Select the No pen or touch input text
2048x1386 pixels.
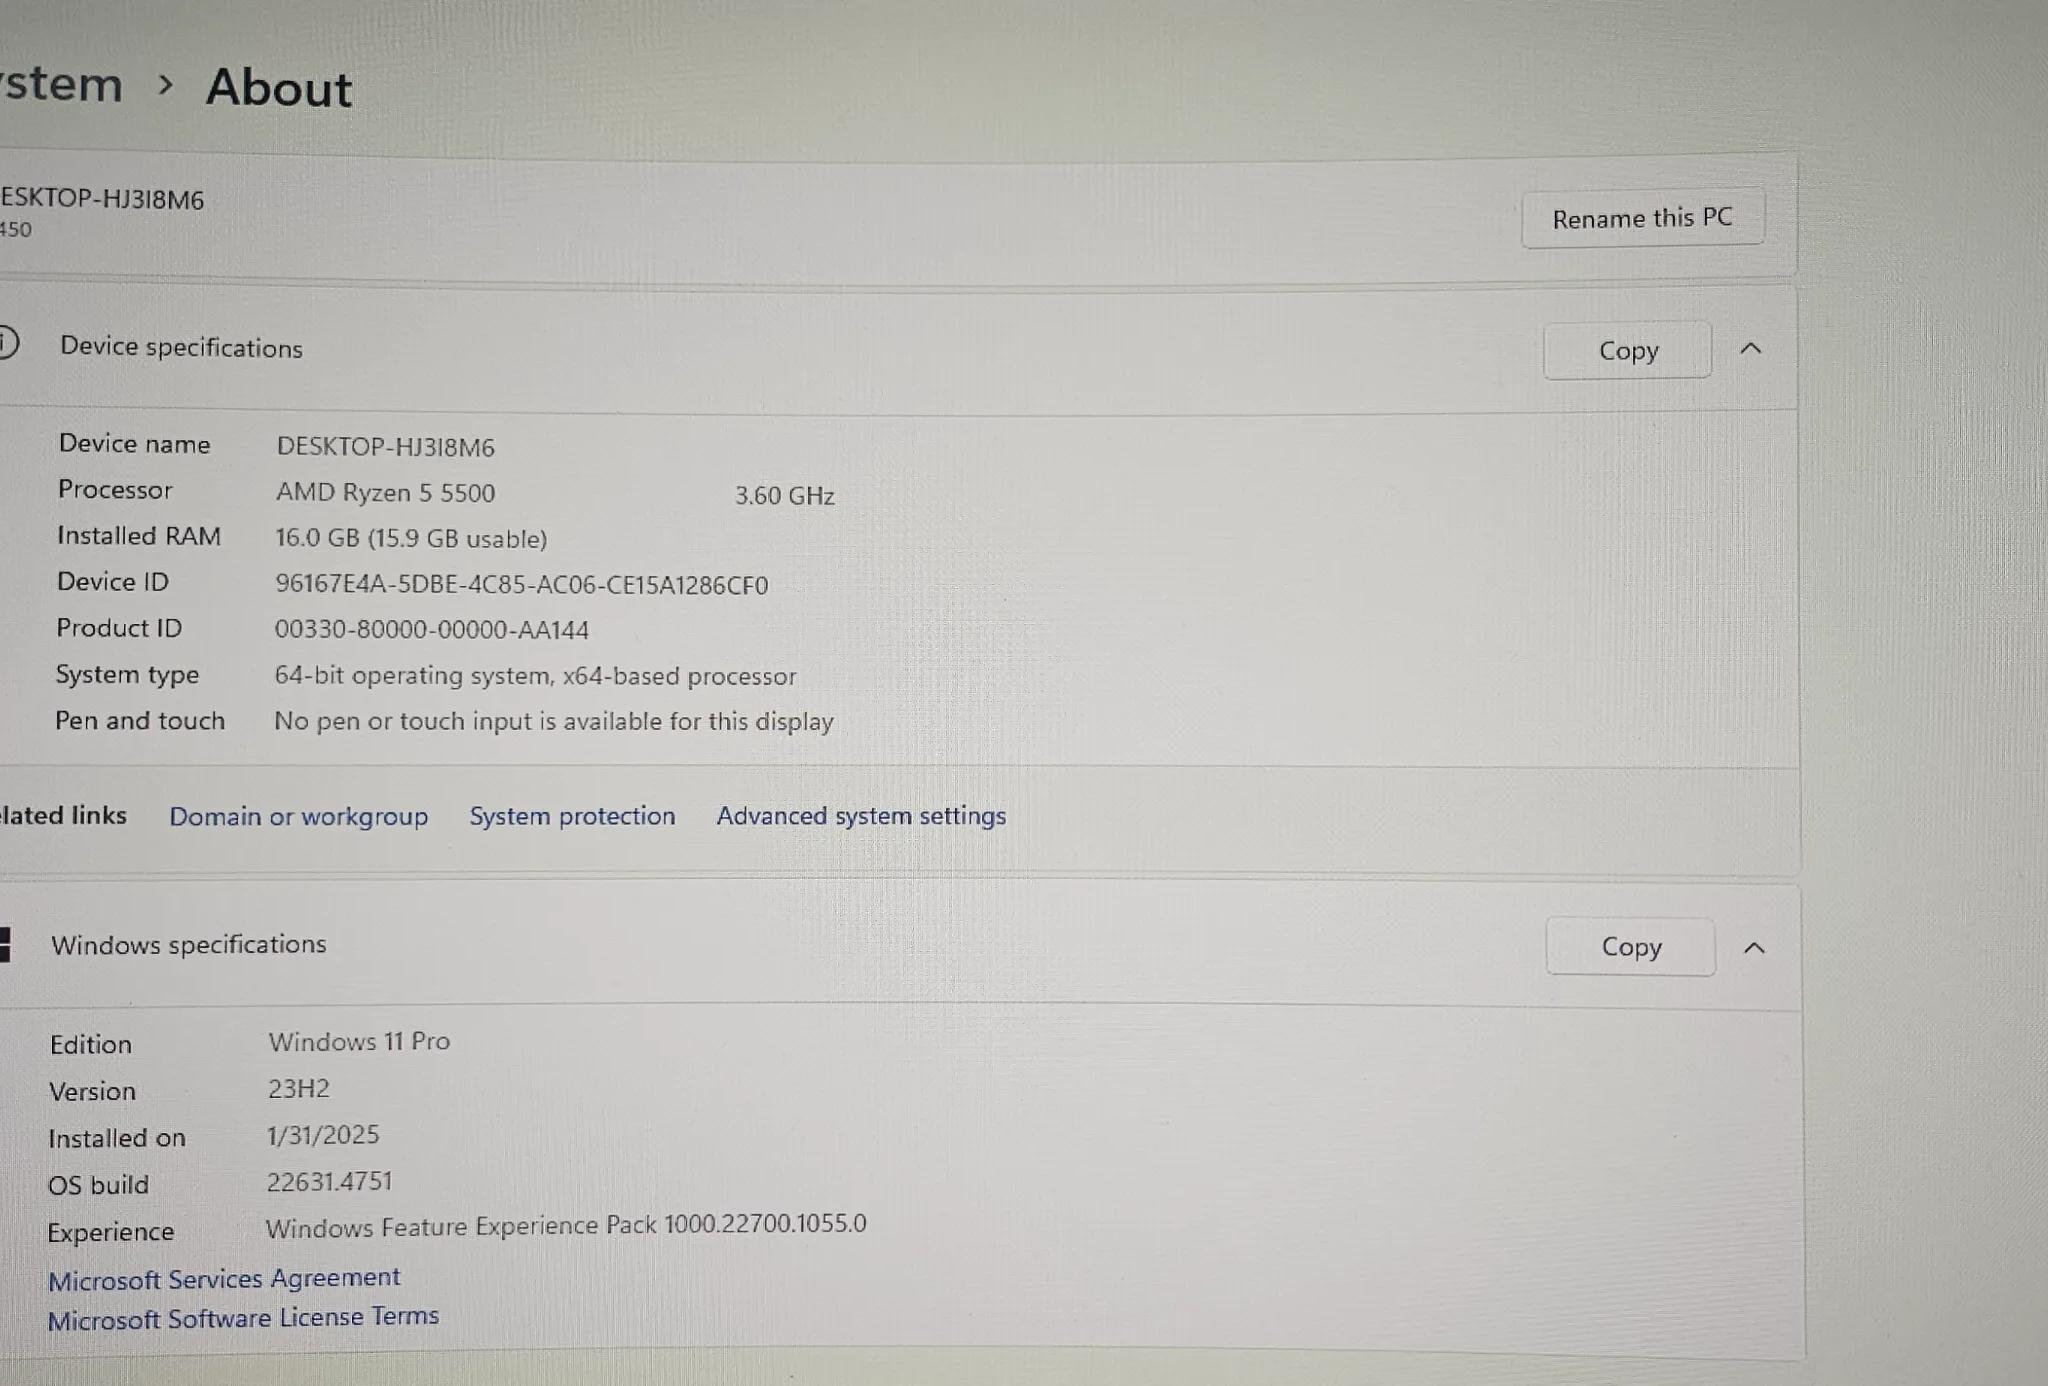[x=553, y=721]
